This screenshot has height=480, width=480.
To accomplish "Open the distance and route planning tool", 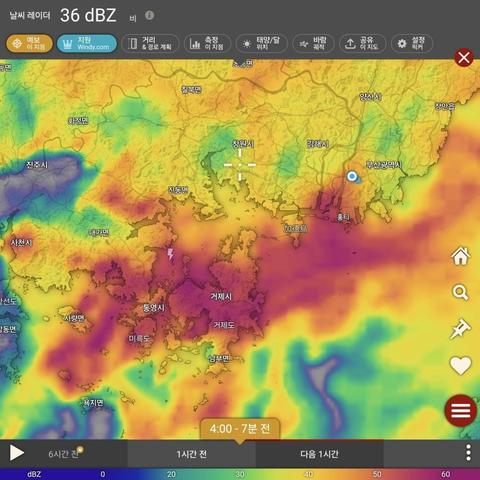I will (x=150, y=43).
